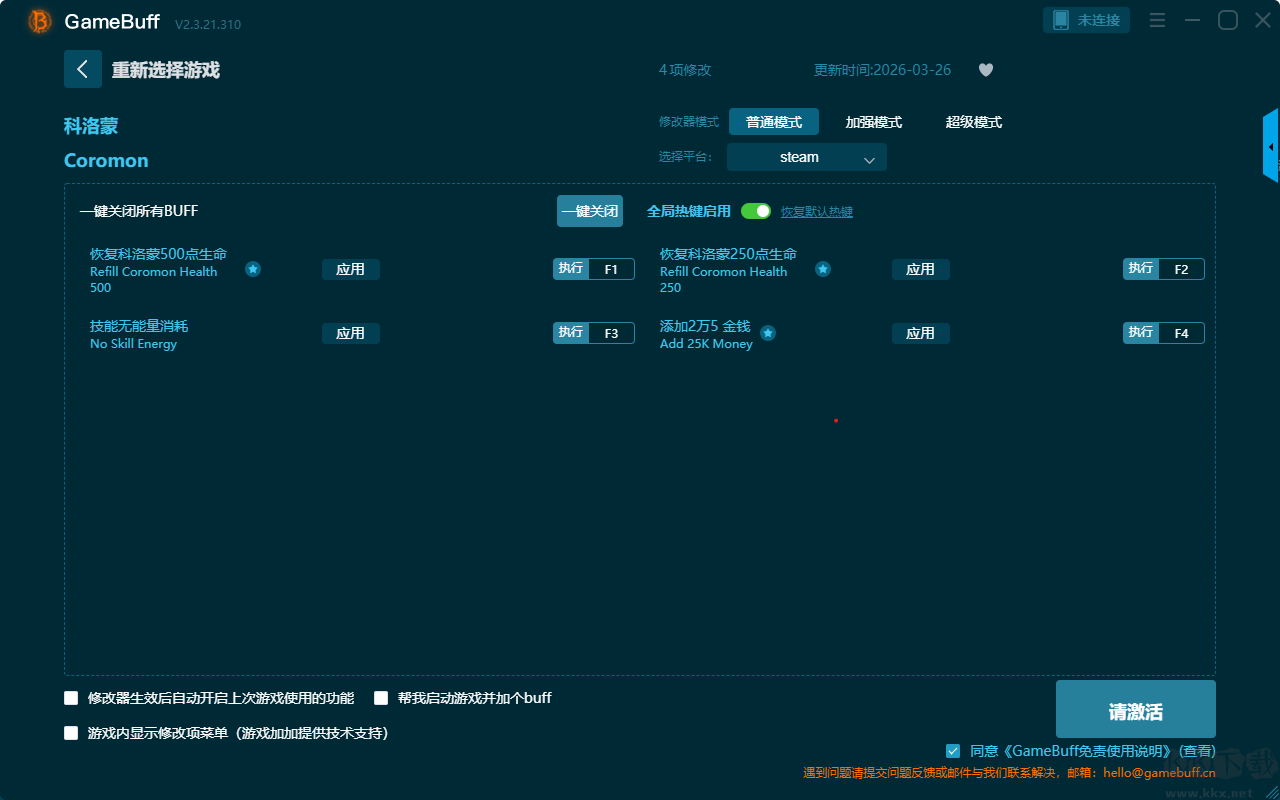Click star icon beside Refill Coromon Health 250
Screen dimensions: 1280x800
point(823,269)
